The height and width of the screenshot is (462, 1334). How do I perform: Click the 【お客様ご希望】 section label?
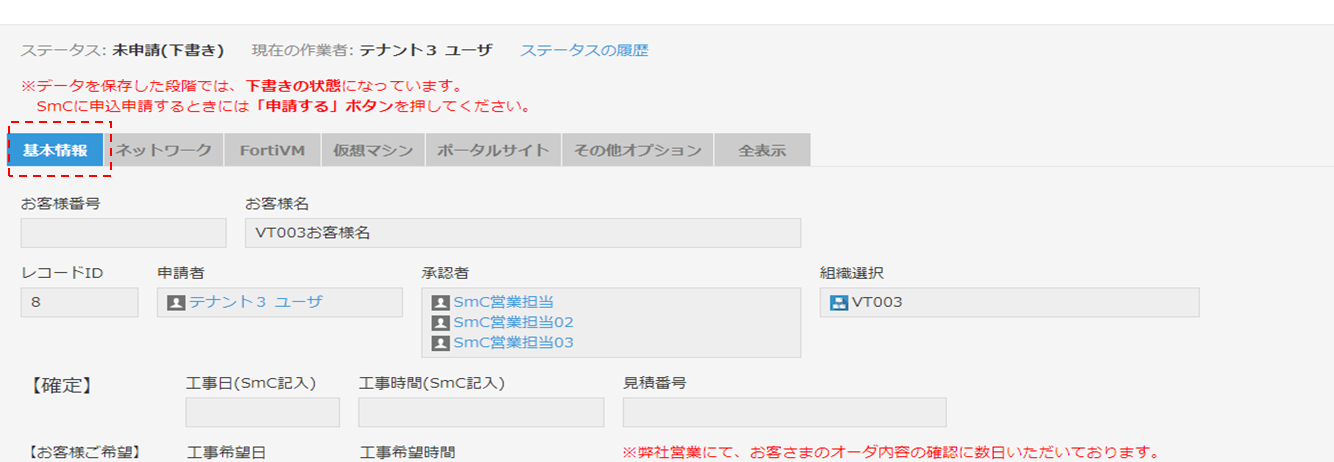pyautogui.click(x=83, y=453)
